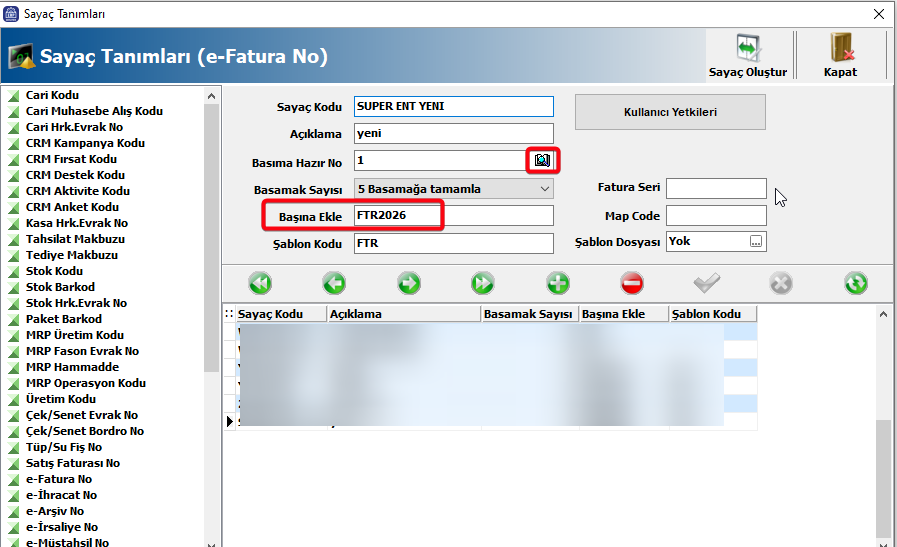897x547 pixels.
Task: Click the Başına Ekle input field
Action: point(454,216)
